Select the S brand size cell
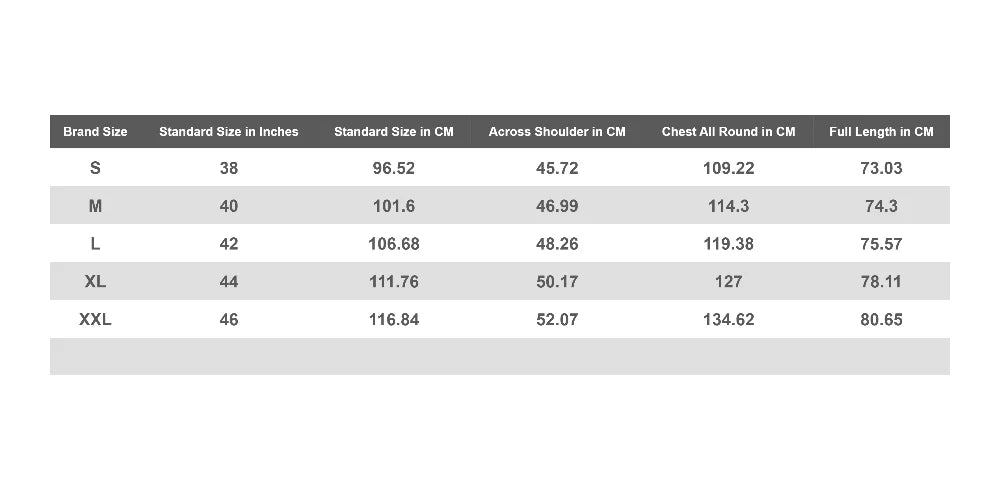The image size is (1000, 490). tap(95, 168)
